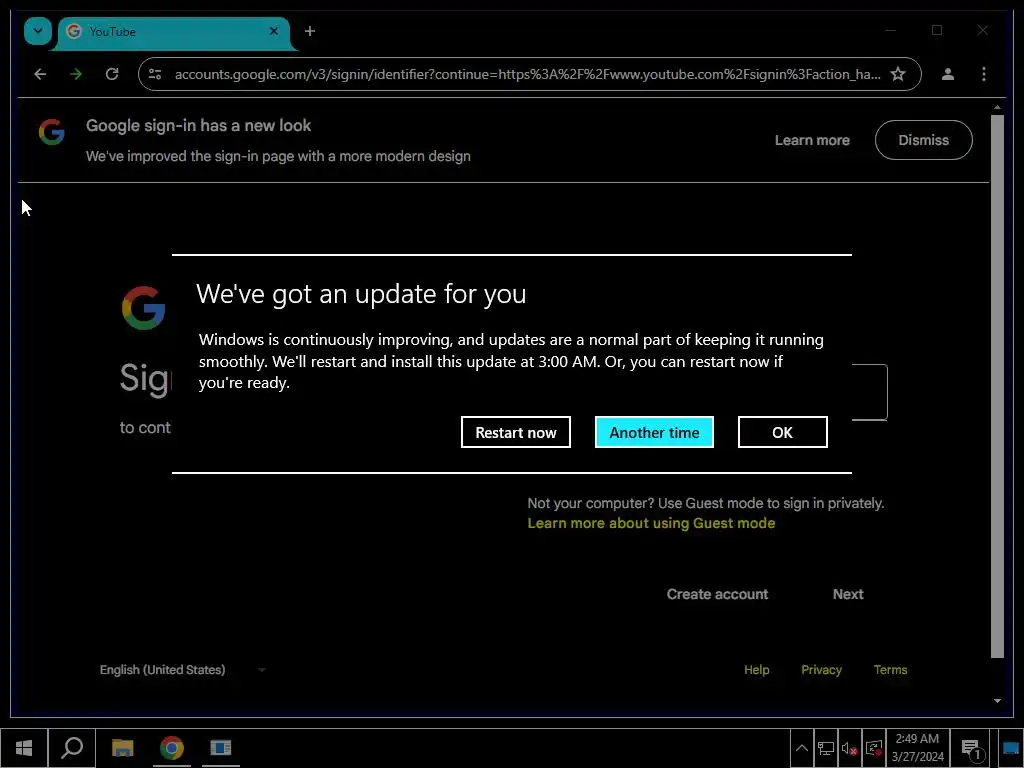Viewport: 1024px width, 768px height.
Task: Open a new tab with plus button
Action: pyautogui.click(x=310, y=31)
